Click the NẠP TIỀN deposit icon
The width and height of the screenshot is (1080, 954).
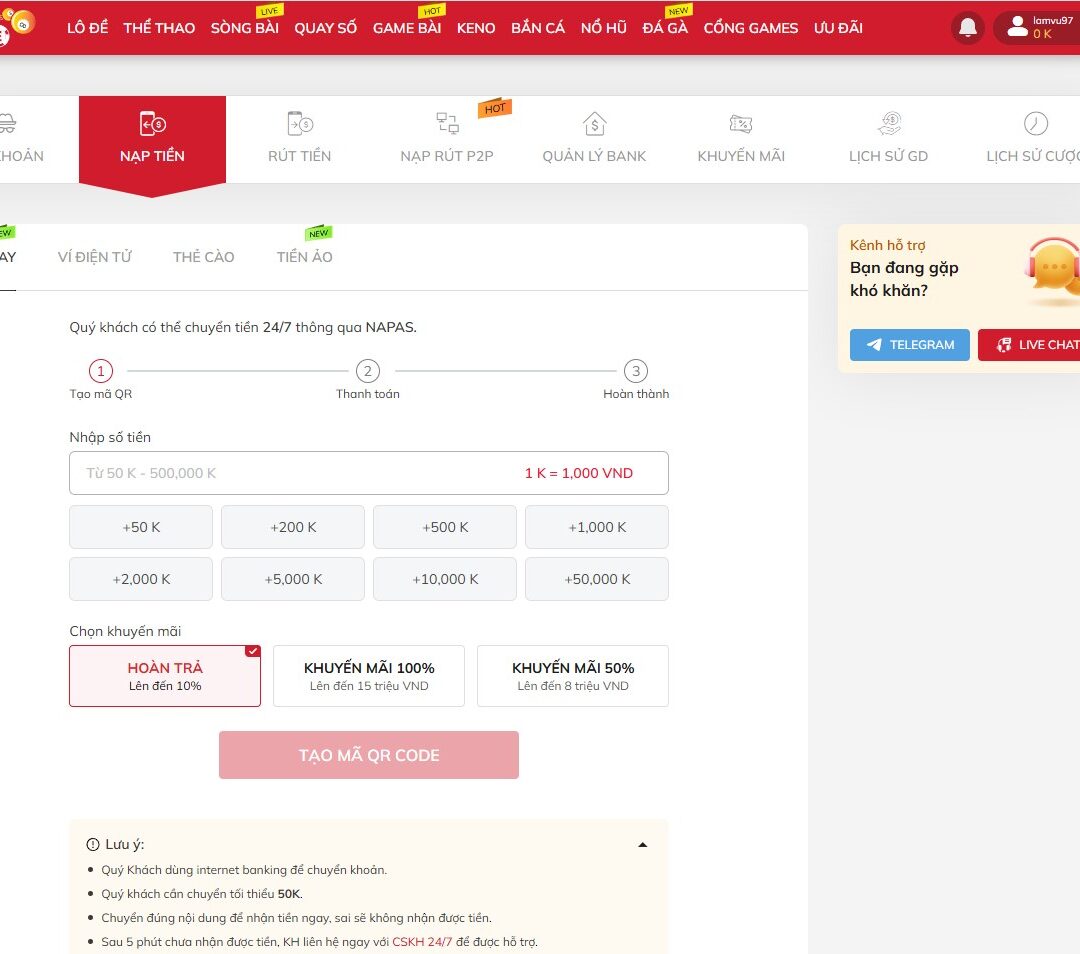click(152, 124)
